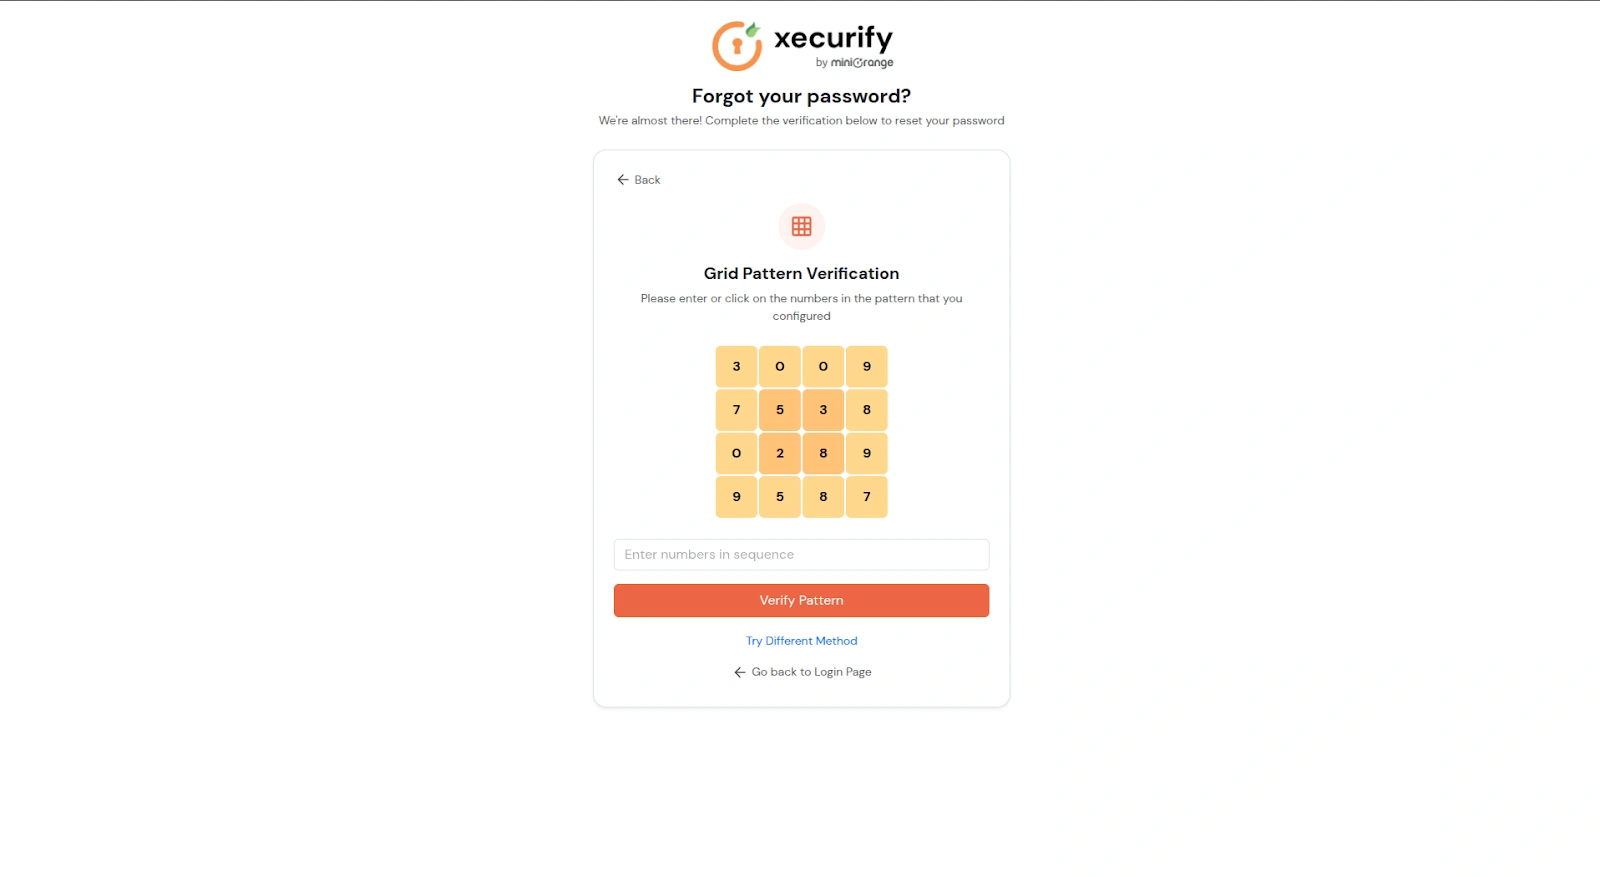Focus the Enter numbers in sequence field
Image resolution: width=1600 pixels, height=877 pixels.
tap(801, 555)
